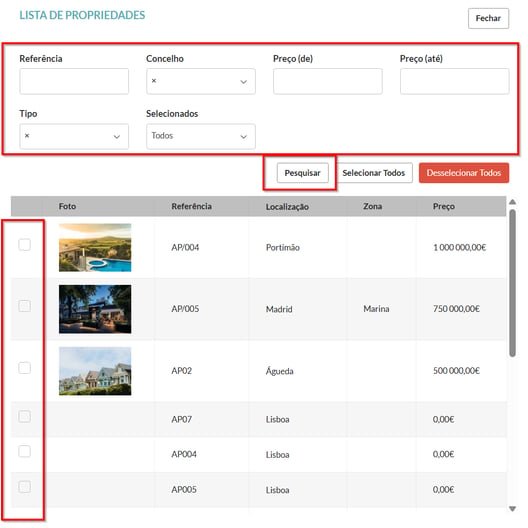Expand the Concelho dropdown
The height and width of the screenshot is (528, 528).
[x=243, y=82]
